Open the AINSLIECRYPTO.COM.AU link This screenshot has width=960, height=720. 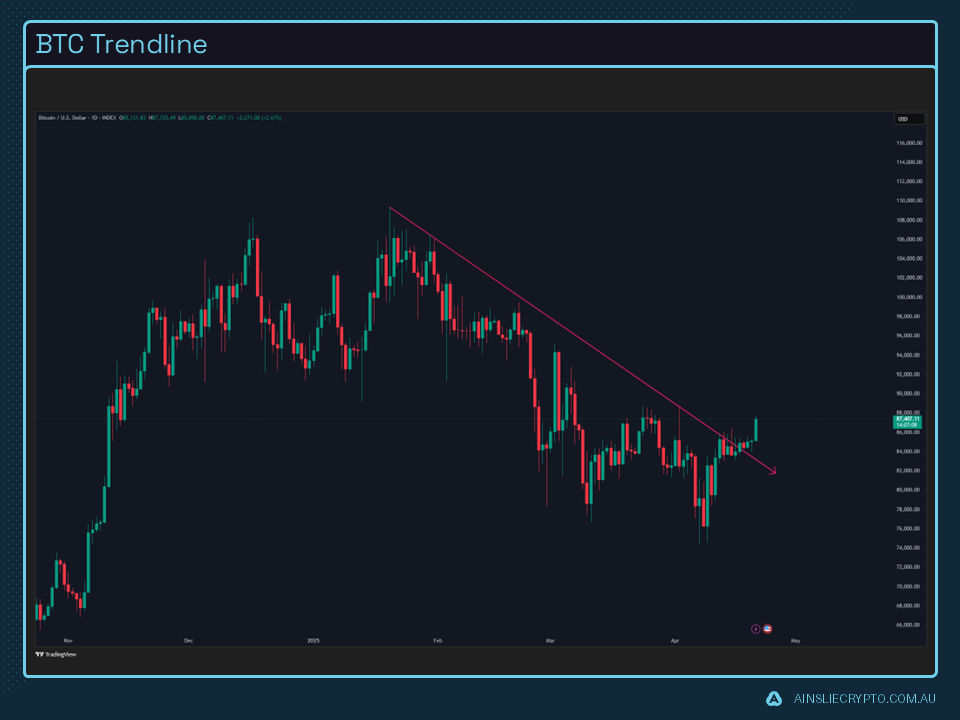tap(864, 699)
